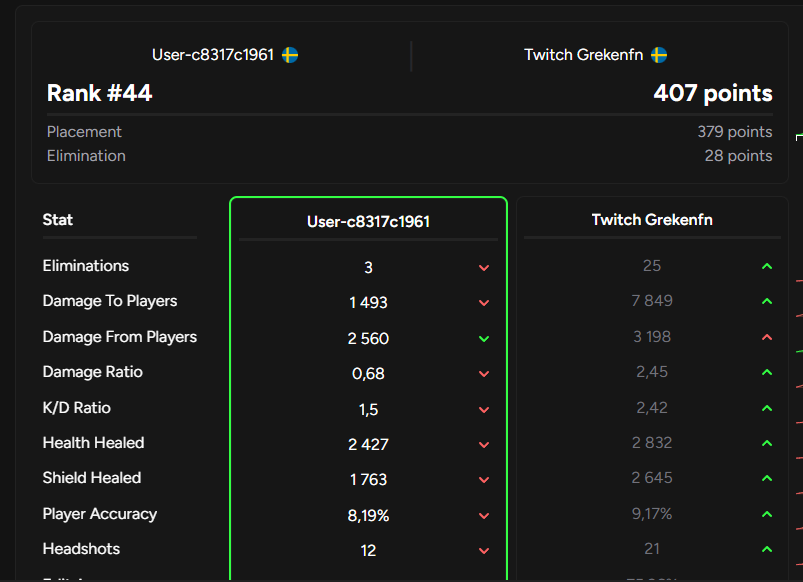Click the Eliminations stat label
Image resolution: width=803 pixels, height=582 pixels.
click(86, 266)
